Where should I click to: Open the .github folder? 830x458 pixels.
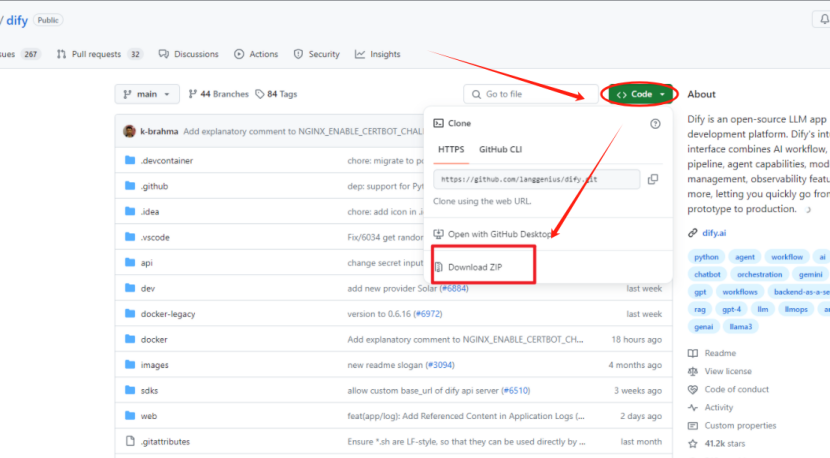pyautogui.click(x=154, y=186)
